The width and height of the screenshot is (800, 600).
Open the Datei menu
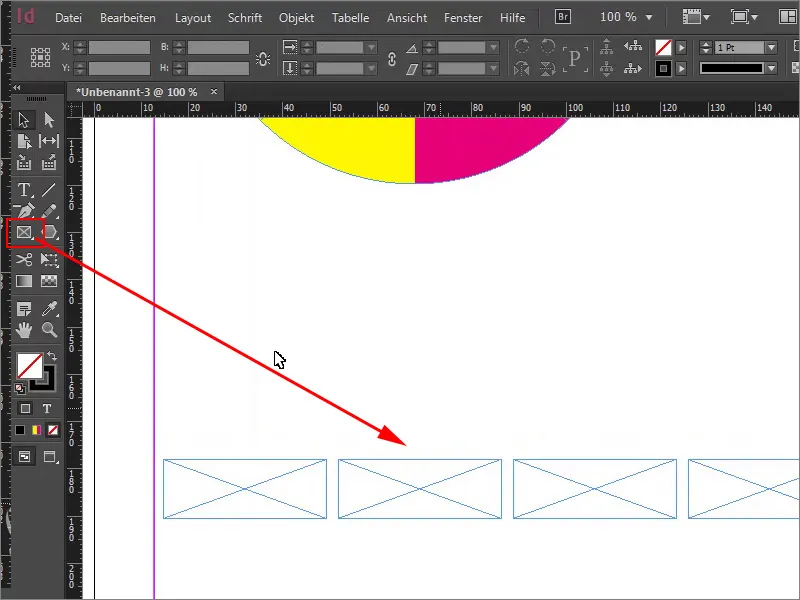(x=68, y=17)
